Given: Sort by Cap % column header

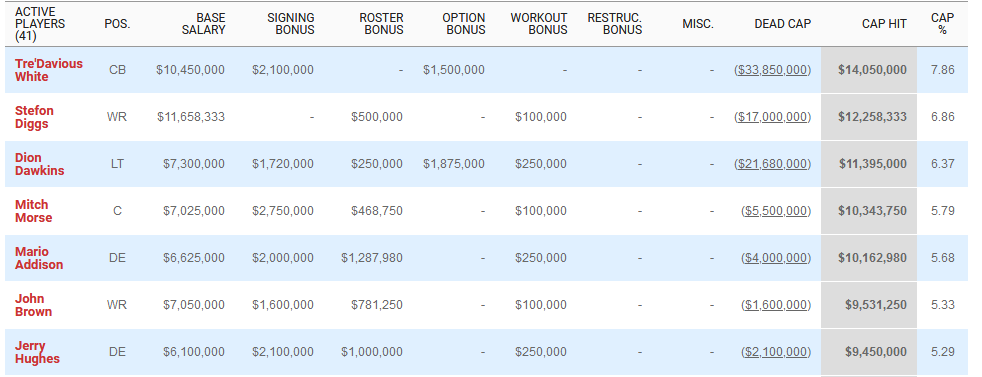Looking at the screenshot, I should click(943, 24).
